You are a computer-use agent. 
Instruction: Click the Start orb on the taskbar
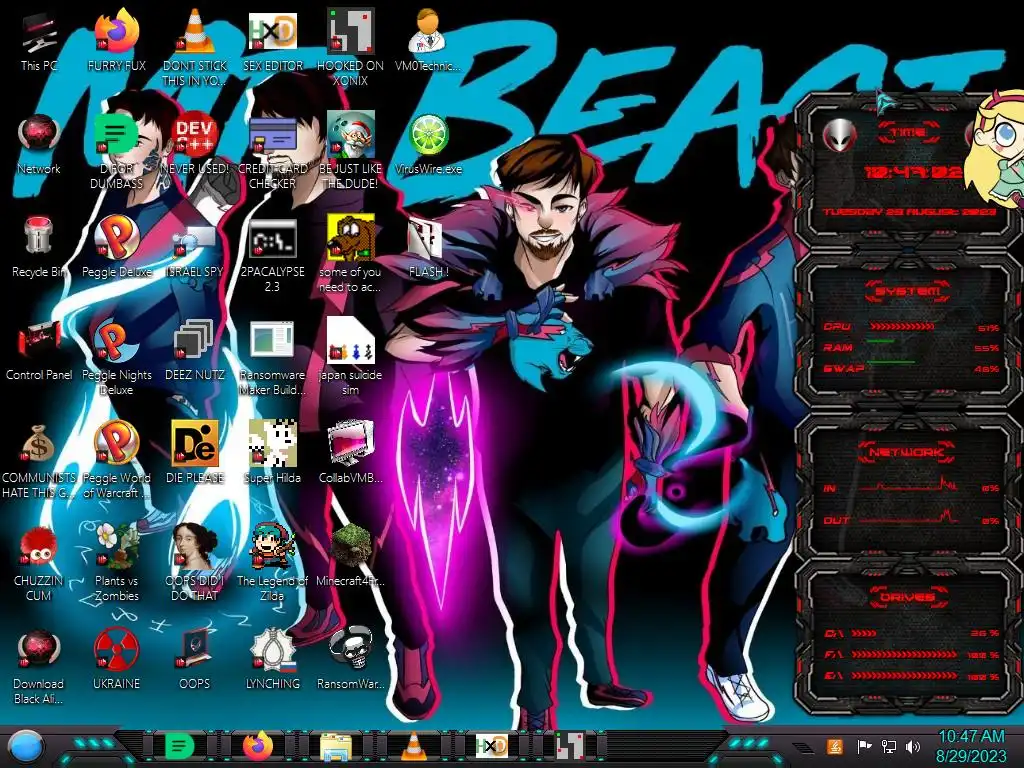(x=24, y=746)
